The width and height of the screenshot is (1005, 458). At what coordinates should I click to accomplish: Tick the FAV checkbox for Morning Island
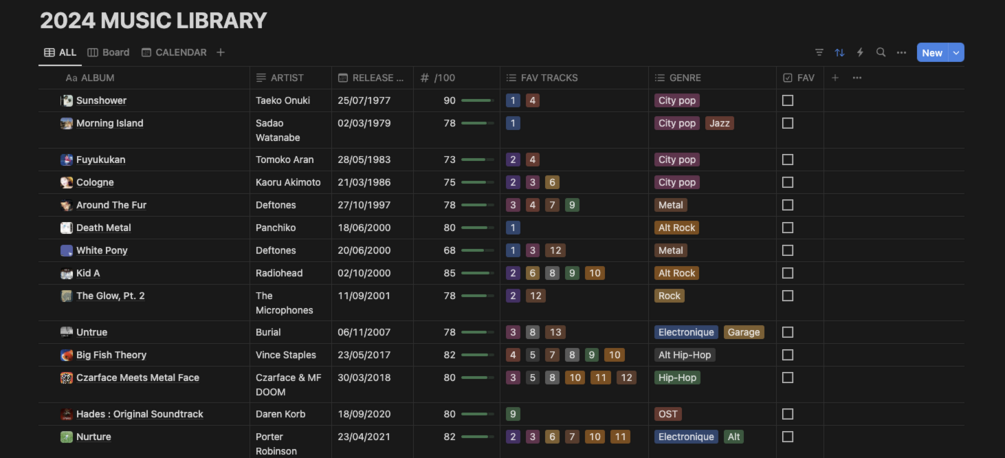[788, 123]
